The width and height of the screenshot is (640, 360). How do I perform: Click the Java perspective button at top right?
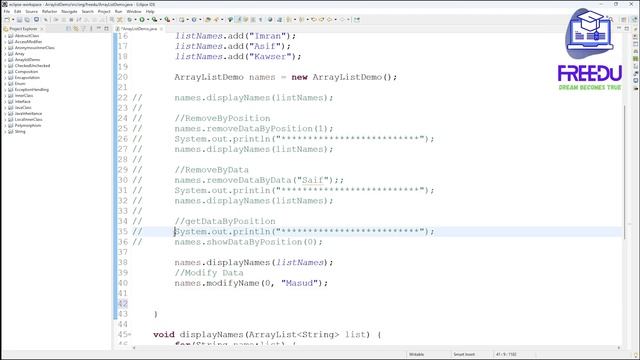[635, 20]
